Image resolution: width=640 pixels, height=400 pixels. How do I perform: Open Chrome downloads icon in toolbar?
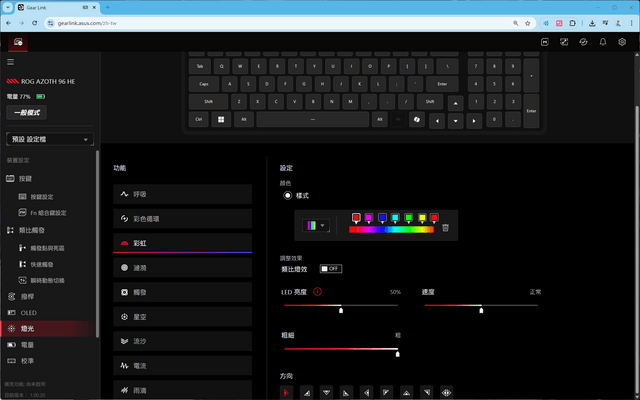[x=592, y=23]
